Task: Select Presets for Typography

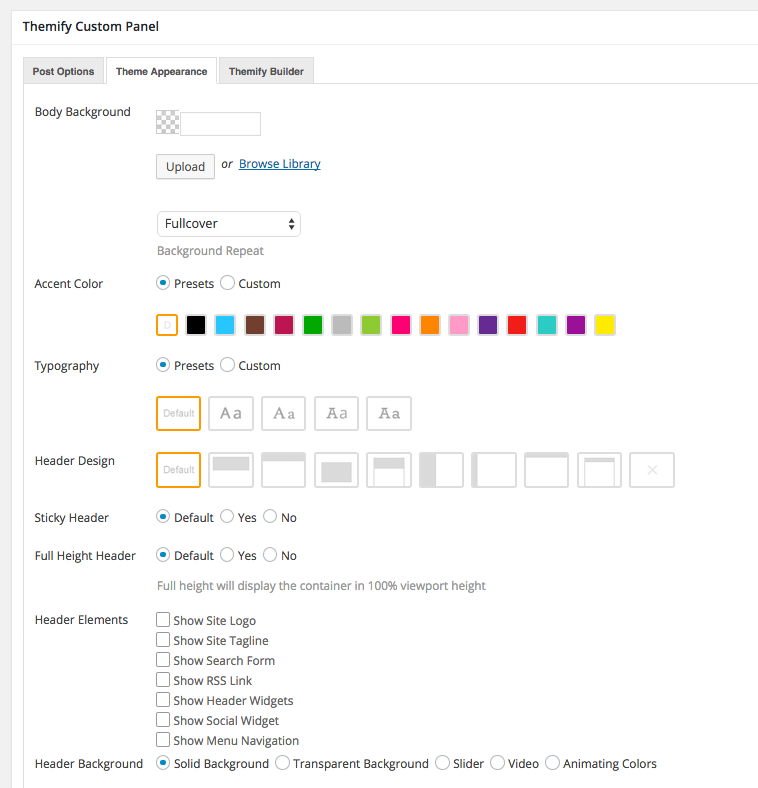Action: (x=163, y=364)
